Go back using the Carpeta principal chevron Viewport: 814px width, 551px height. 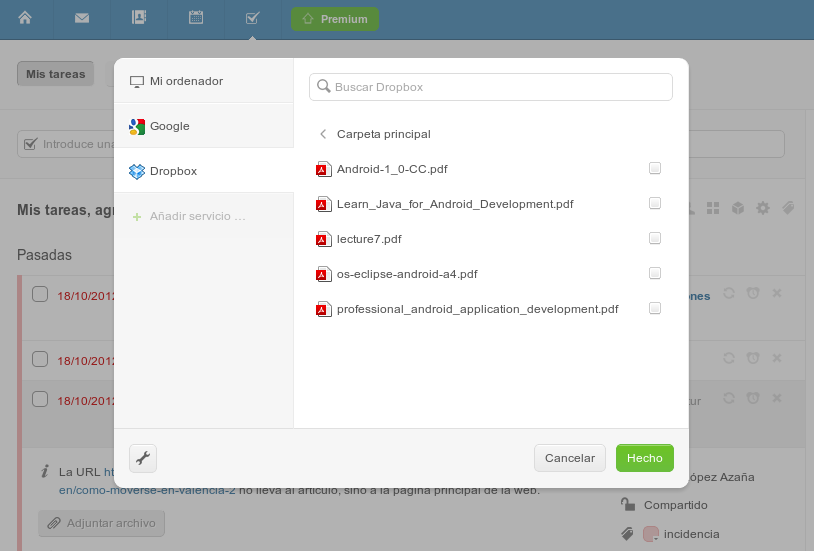(323, 134)
